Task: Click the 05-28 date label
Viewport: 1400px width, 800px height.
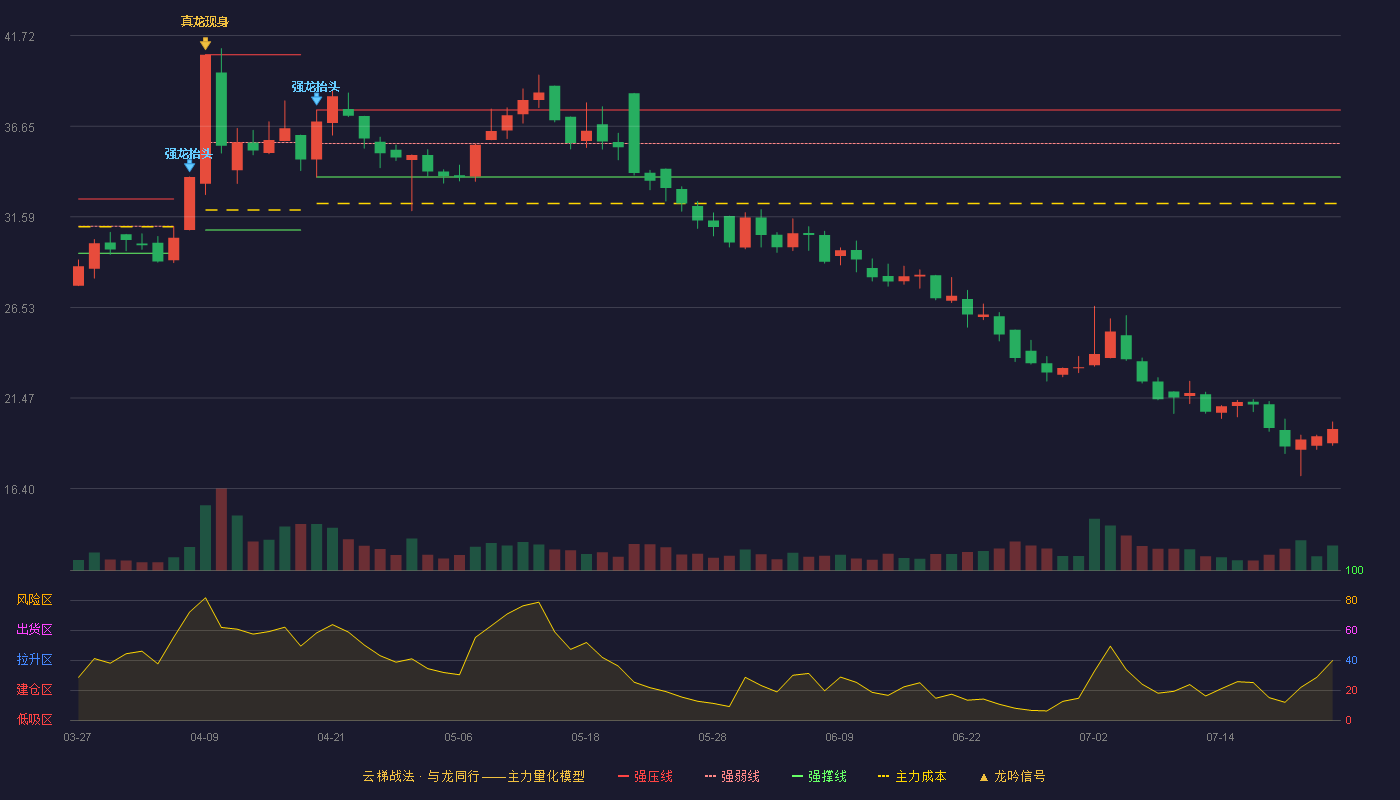Action: 712,737
